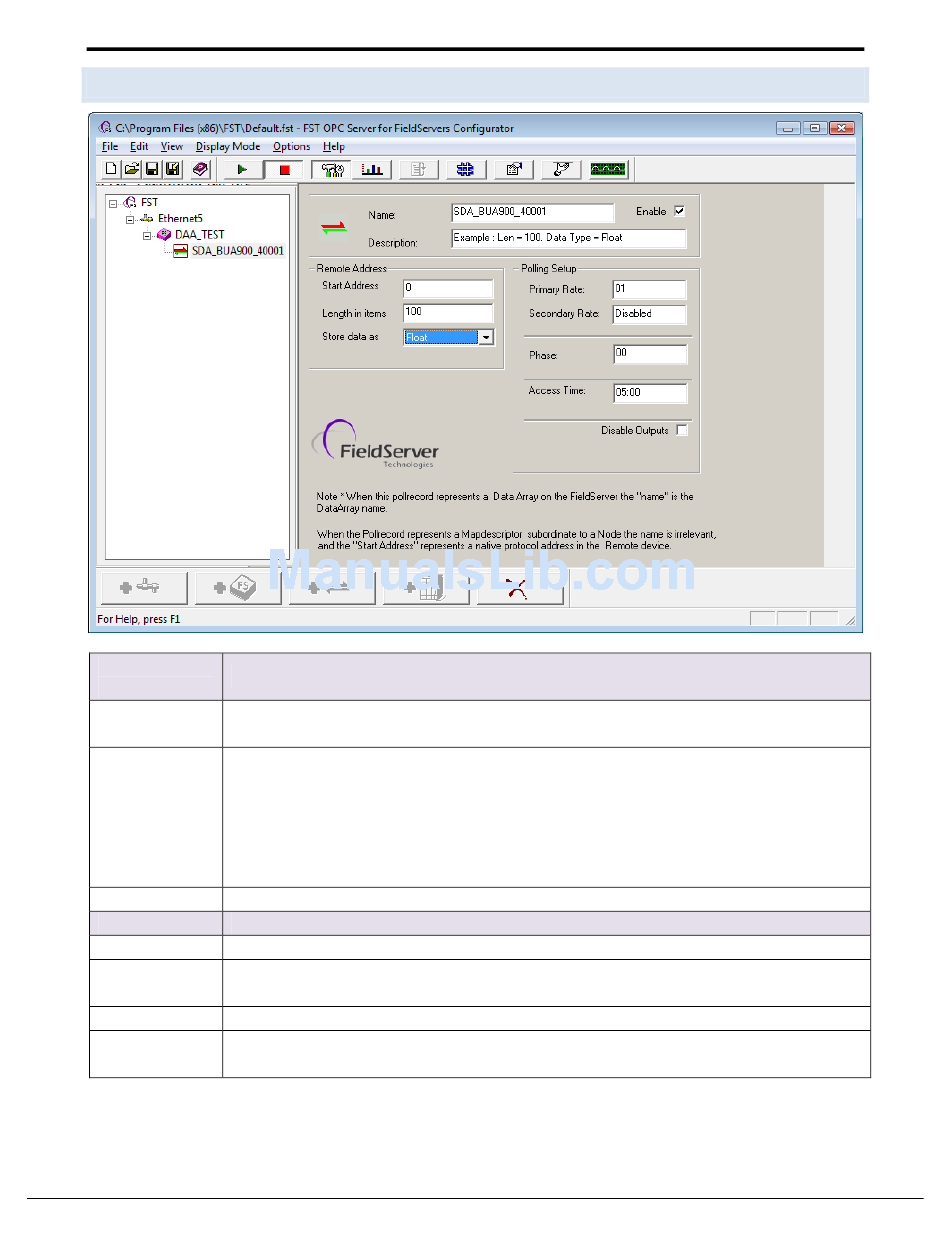
Task: Click the greyed-out list toolbar icon
Action: [418, 169]
